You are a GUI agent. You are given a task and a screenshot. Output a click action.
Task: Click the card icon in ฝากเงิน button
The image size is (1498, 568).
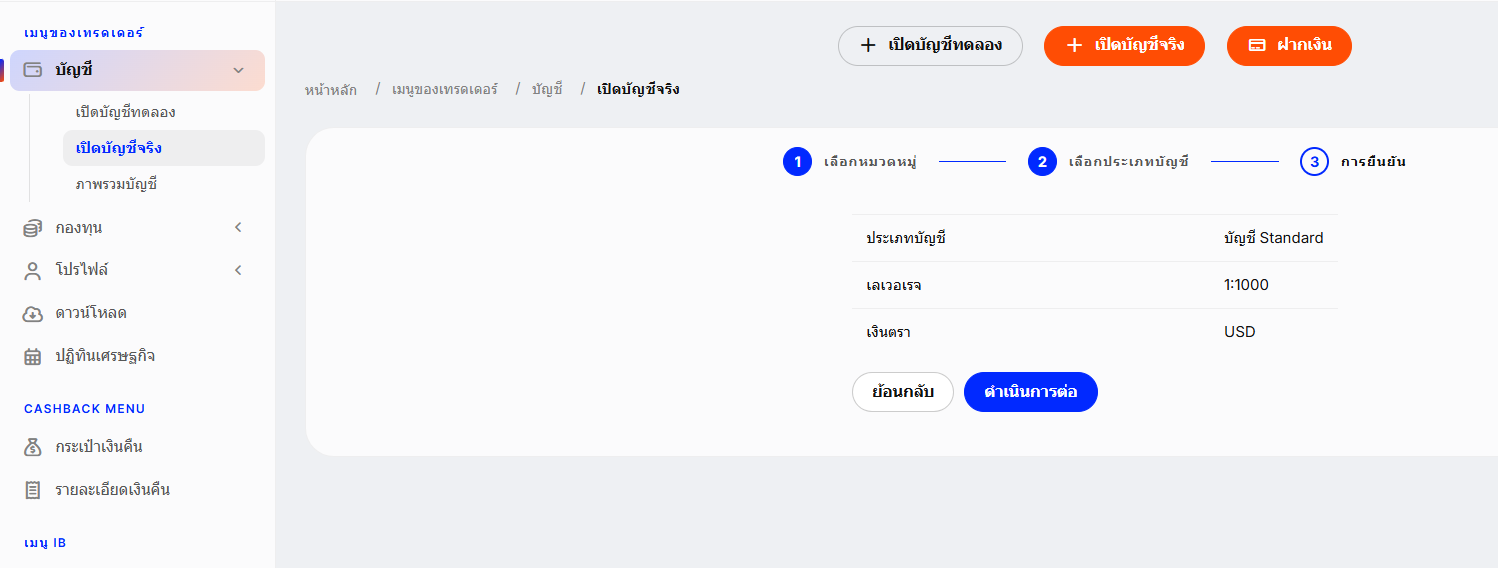click(1258, 46)
